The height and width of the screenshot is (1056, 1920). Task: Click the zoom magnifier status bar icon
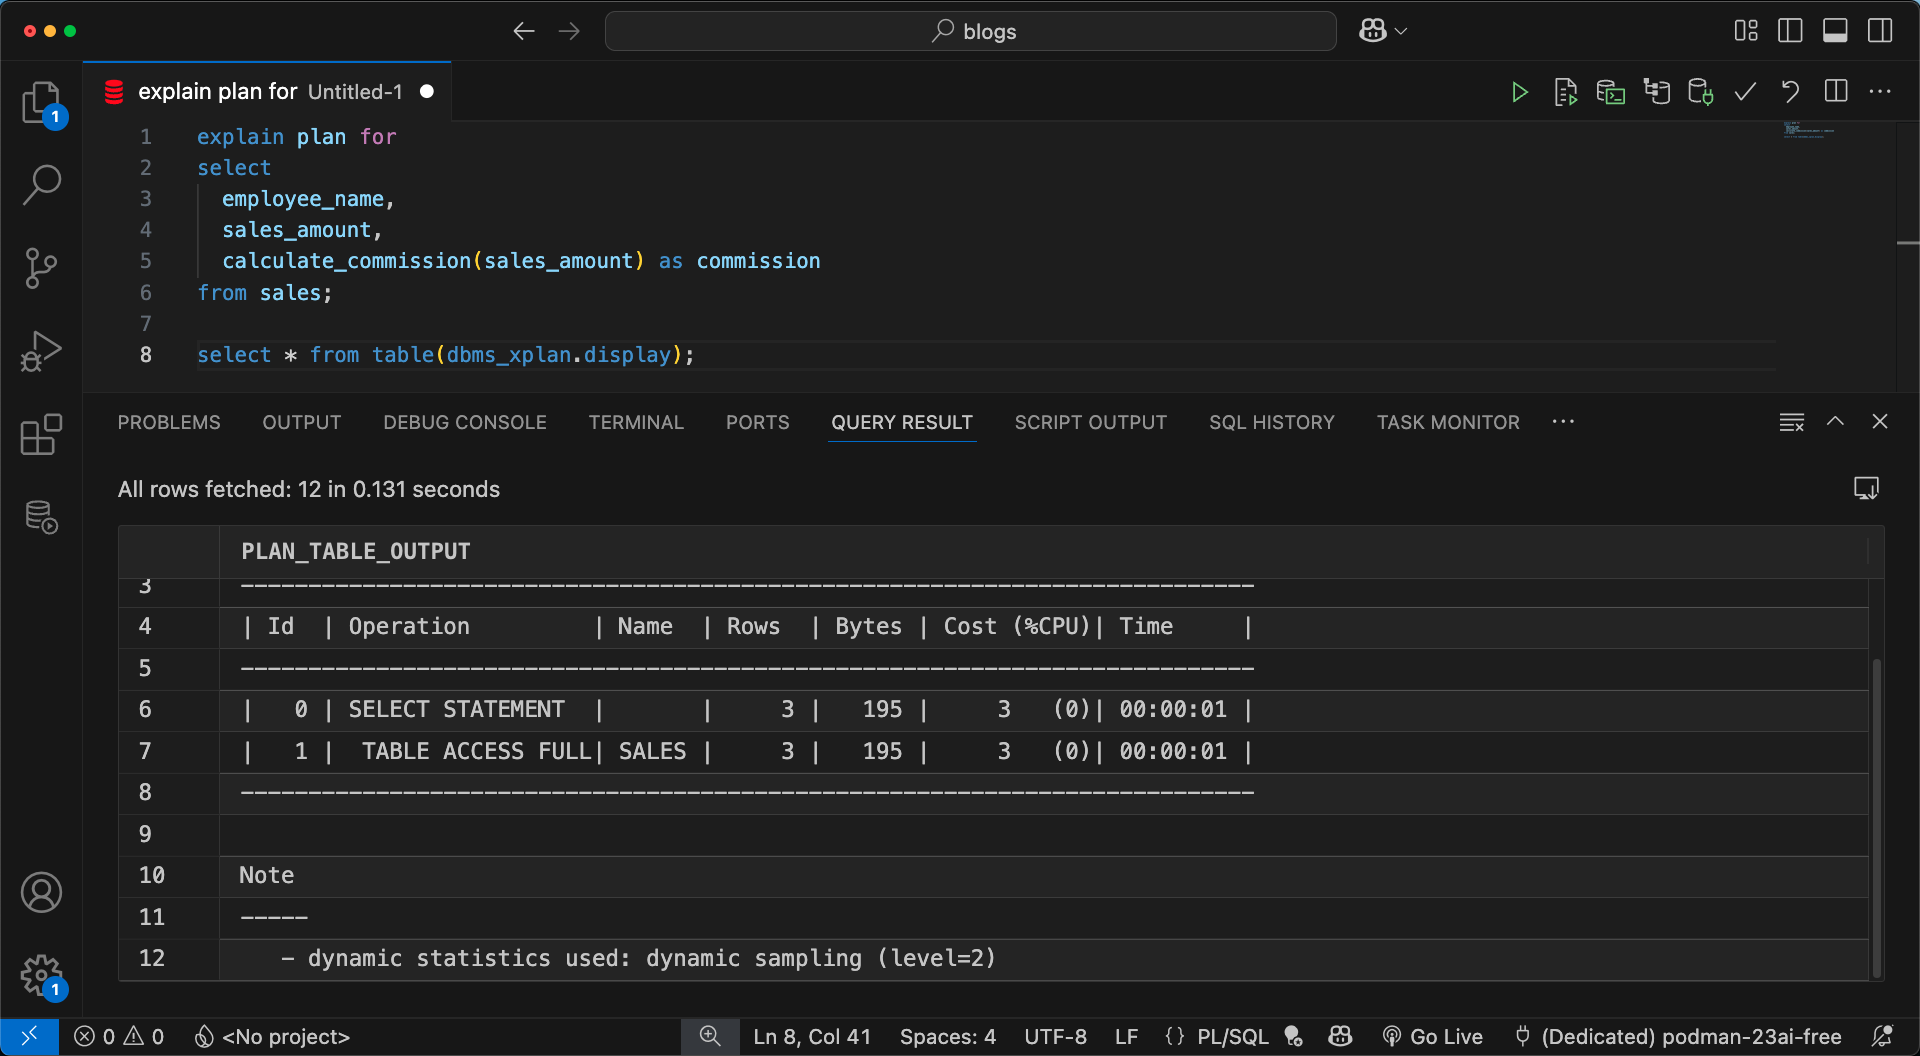pyautogui.click(x=710, y=1036)
